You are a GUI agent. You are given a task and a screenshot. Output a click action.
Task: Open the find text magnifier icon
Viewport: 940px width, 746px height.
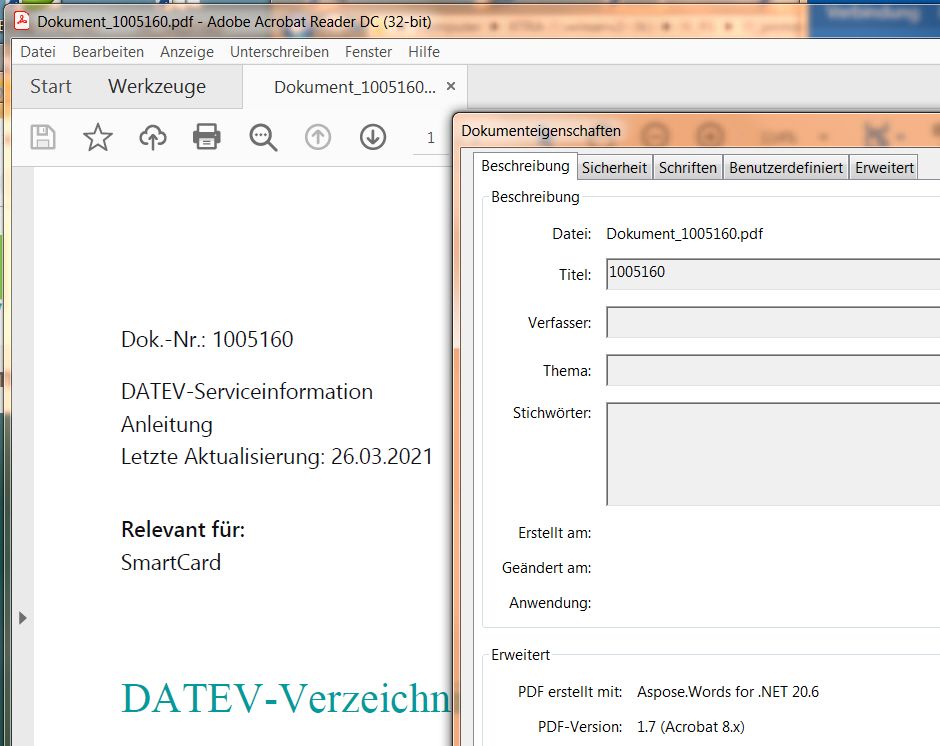(263, 137)
